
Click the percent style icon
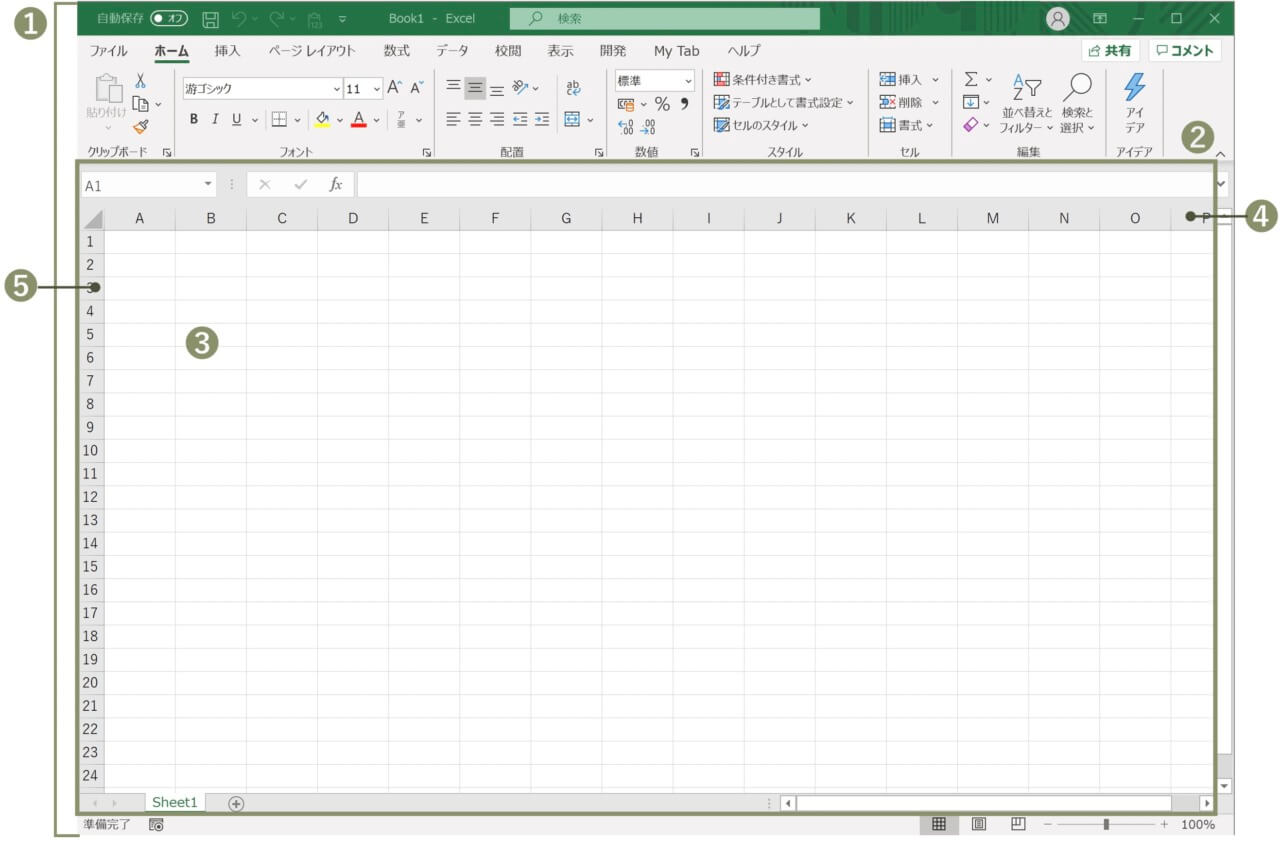click(x=662, y=104)
